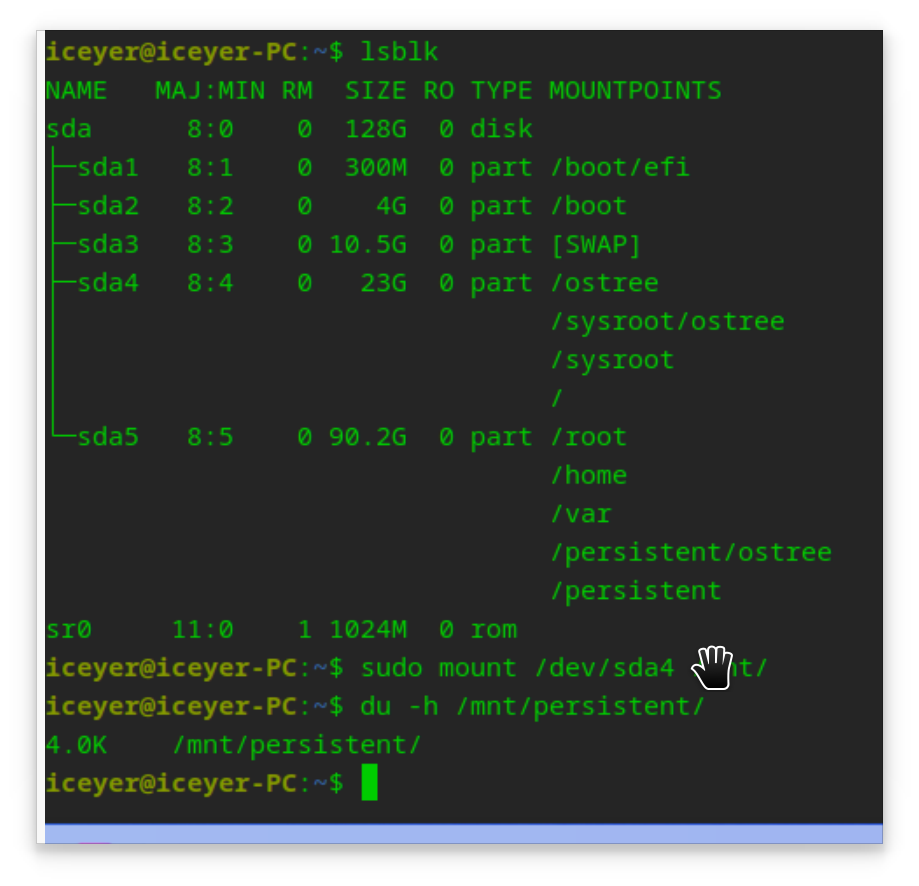This screenshot has height=886, width=919.
Task: Click the du -h command text
Action: tap(399, 706)
